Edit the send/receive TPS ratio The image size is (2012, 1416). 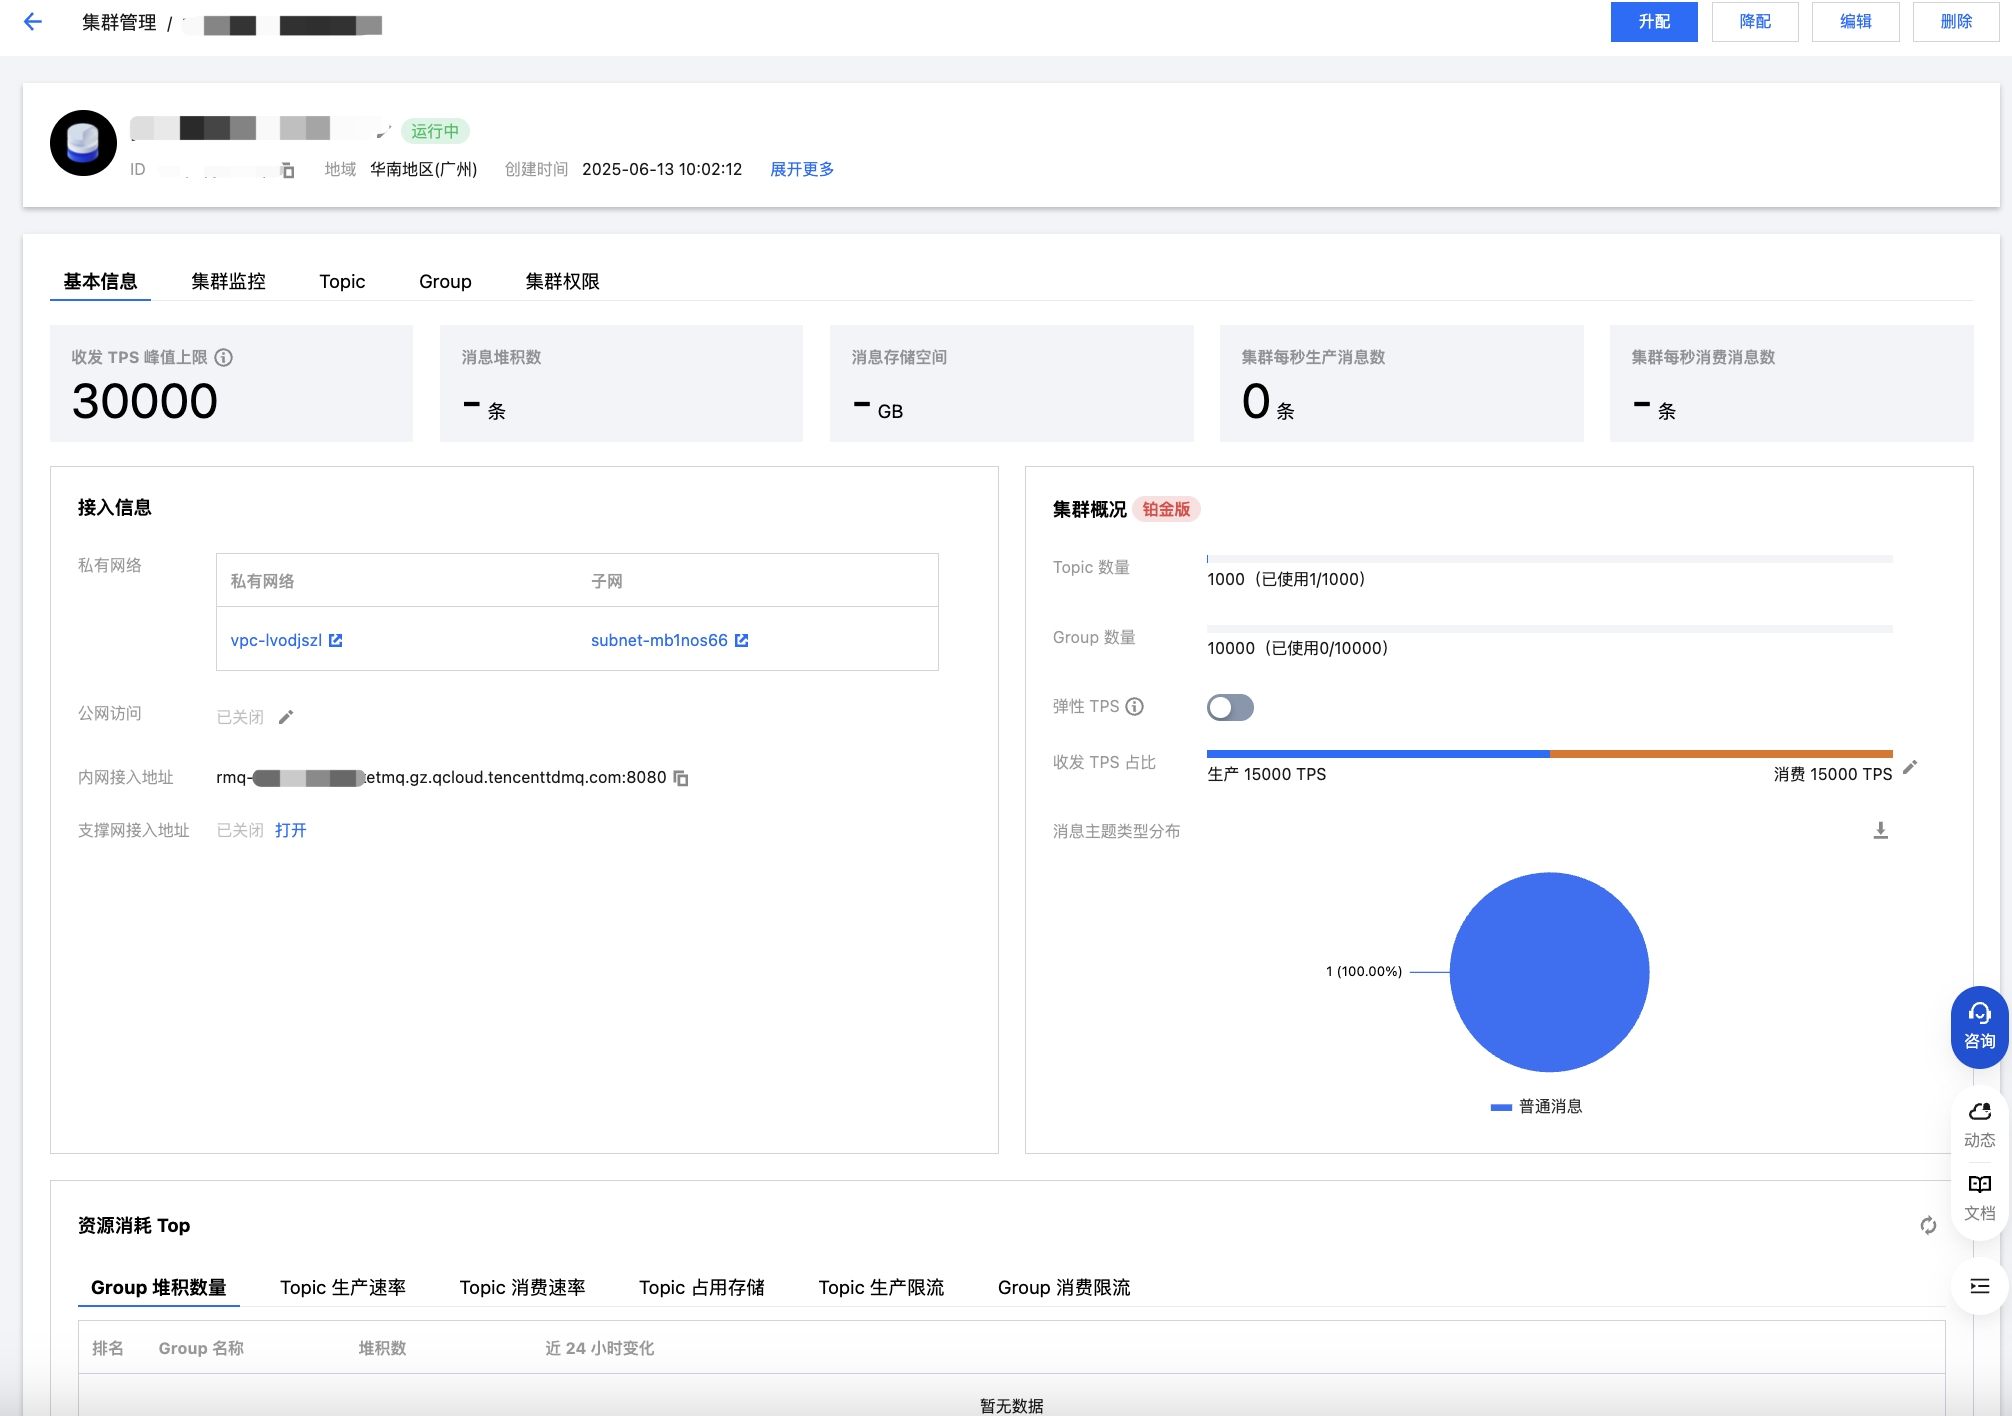[1910, 767]
